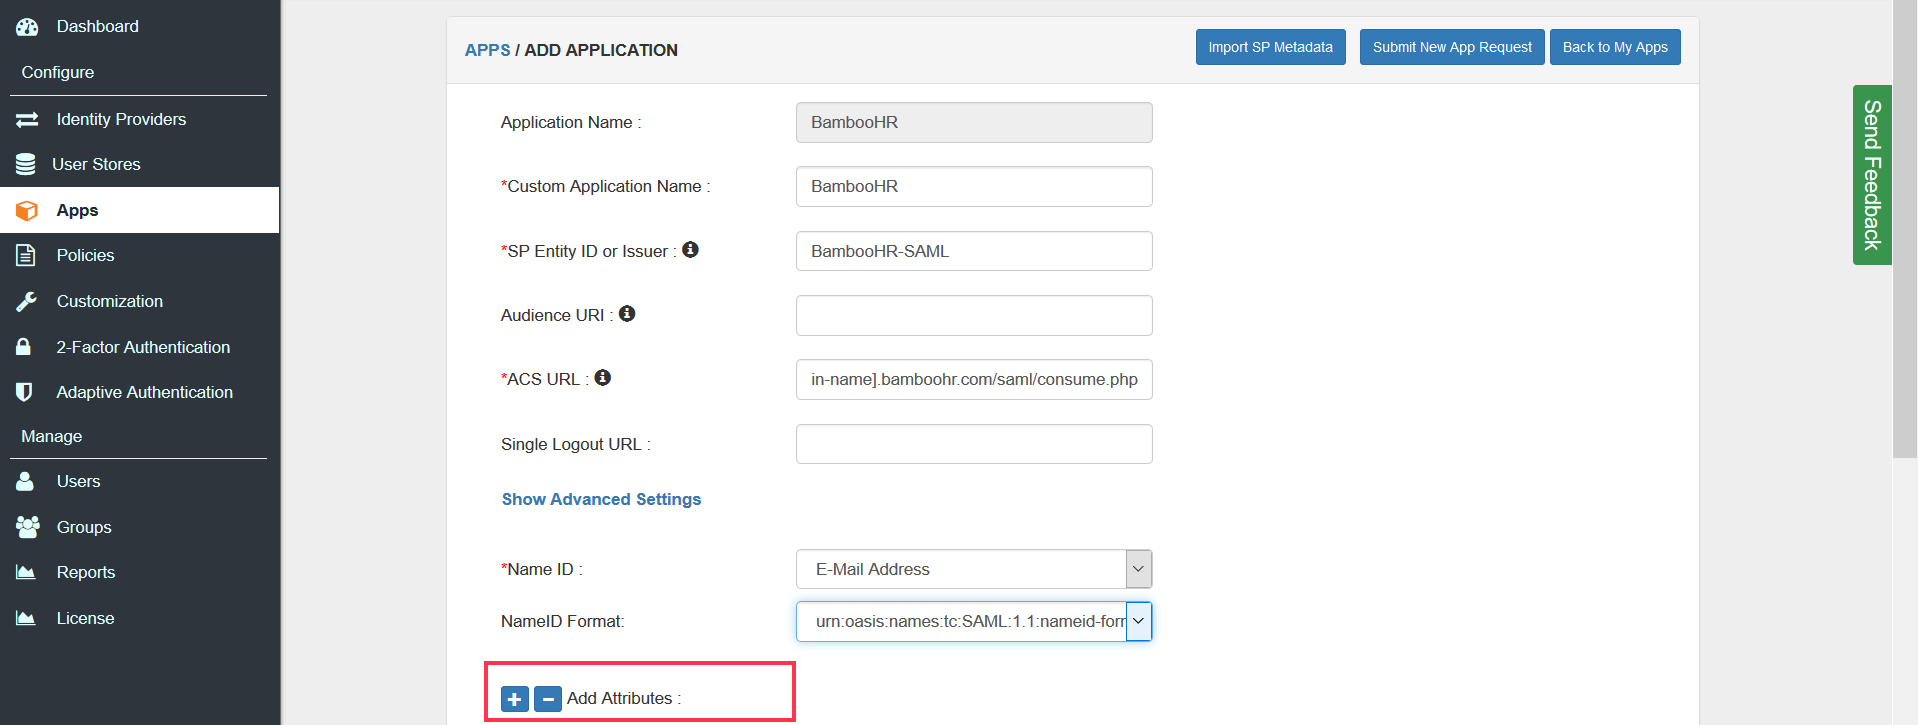
Task: Click the Reports chart icon
Action: click(x=26, y=572)
